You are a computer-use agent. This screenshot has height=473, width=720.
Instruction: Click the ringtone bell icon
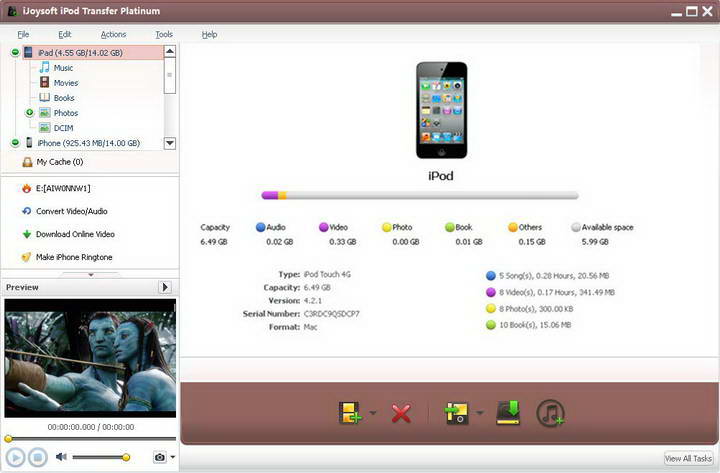click(x=27, y=257)
